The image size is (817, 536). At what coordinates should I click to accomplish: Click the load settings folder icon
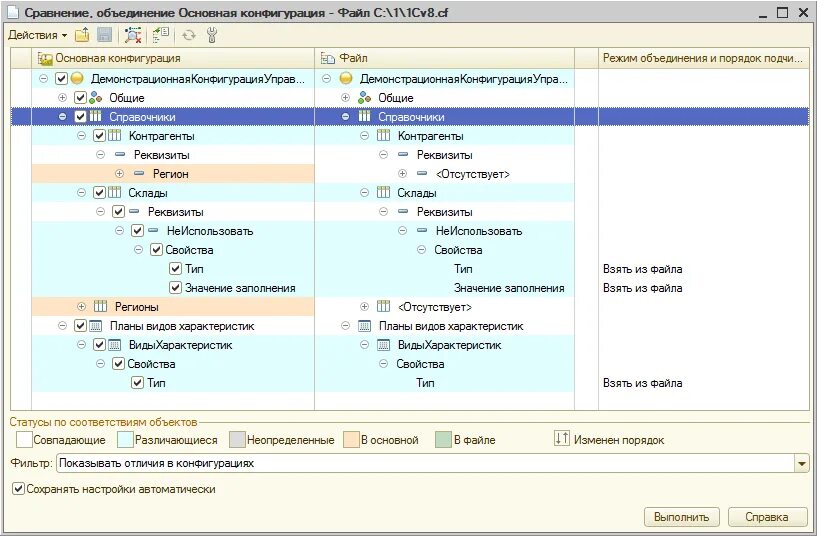click(82, 35)
